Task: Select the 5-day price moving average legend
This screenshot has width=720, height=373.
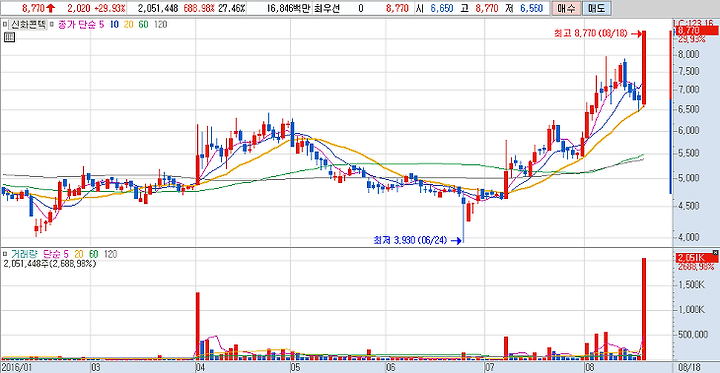Action: [x=101, y=25]
